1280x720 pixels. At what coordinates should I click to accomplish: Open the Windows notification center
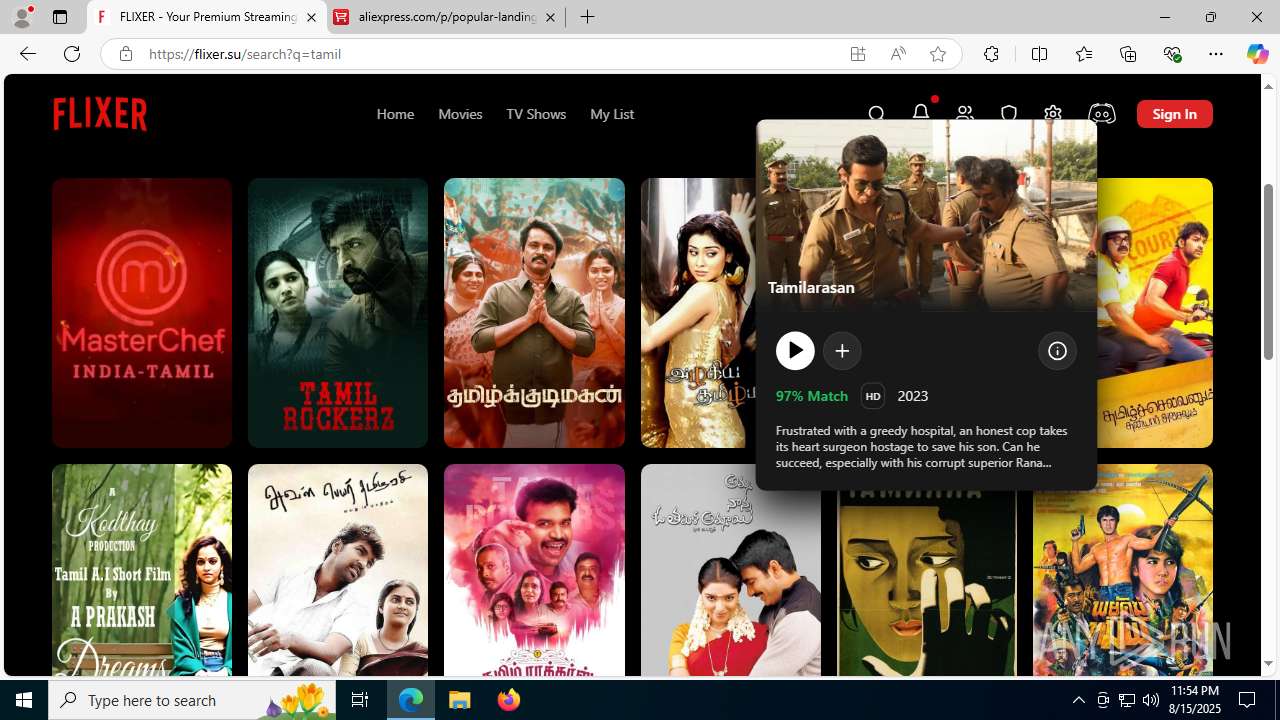(1248, 700)
